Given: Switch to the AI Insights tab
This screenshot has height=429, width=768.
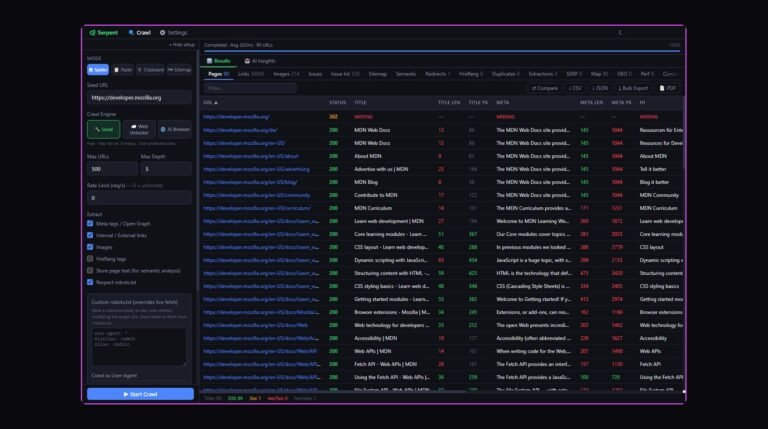Looking at the screenshot, I should point(260,61).
